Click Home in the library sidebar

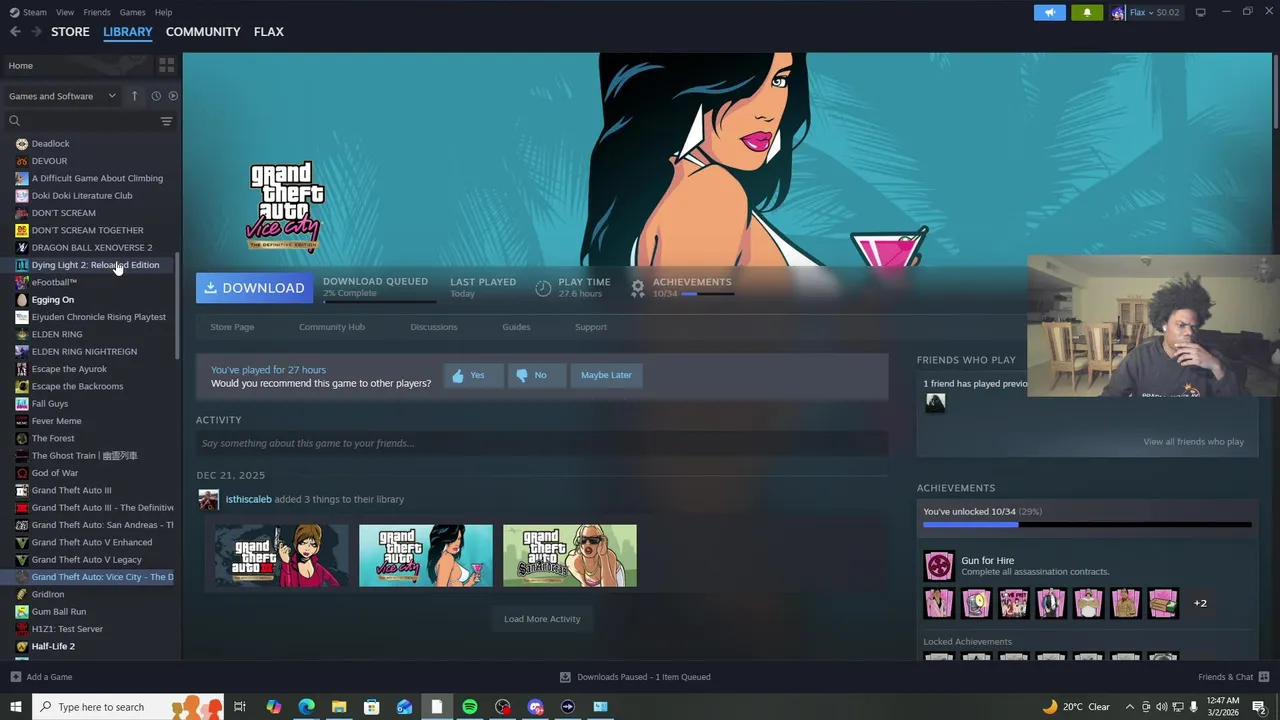[20, 66]
